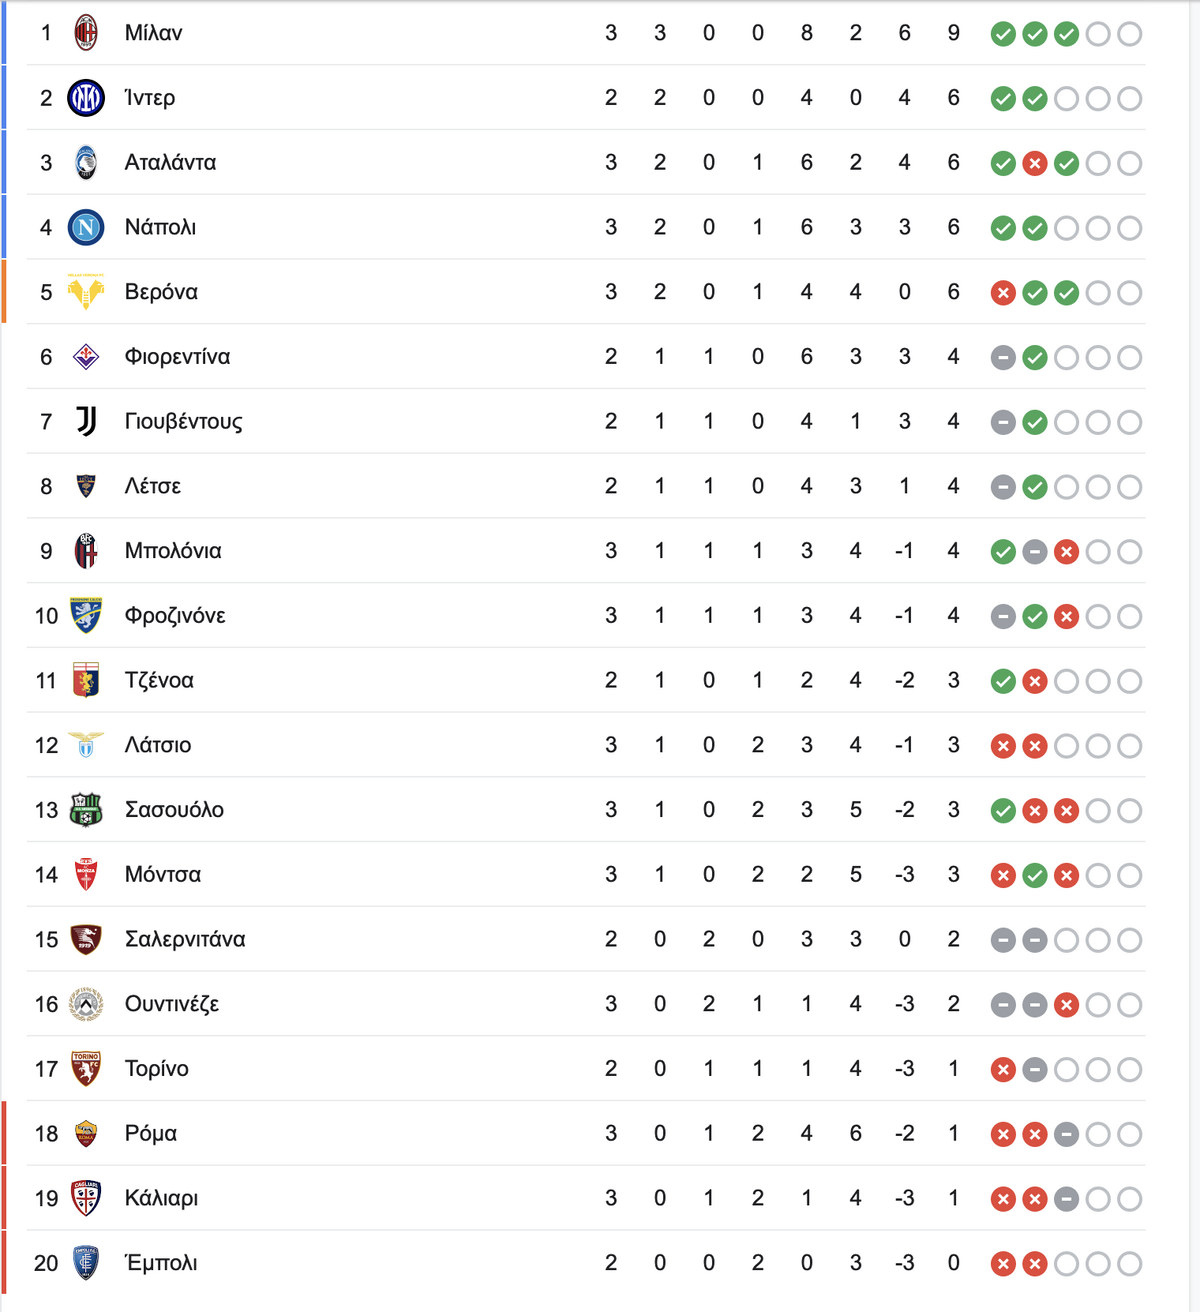Image resolution: width=1200 pixels, height=1312 pixels.
Task: Click the AC Milan club crest
Action: (86, 33)
